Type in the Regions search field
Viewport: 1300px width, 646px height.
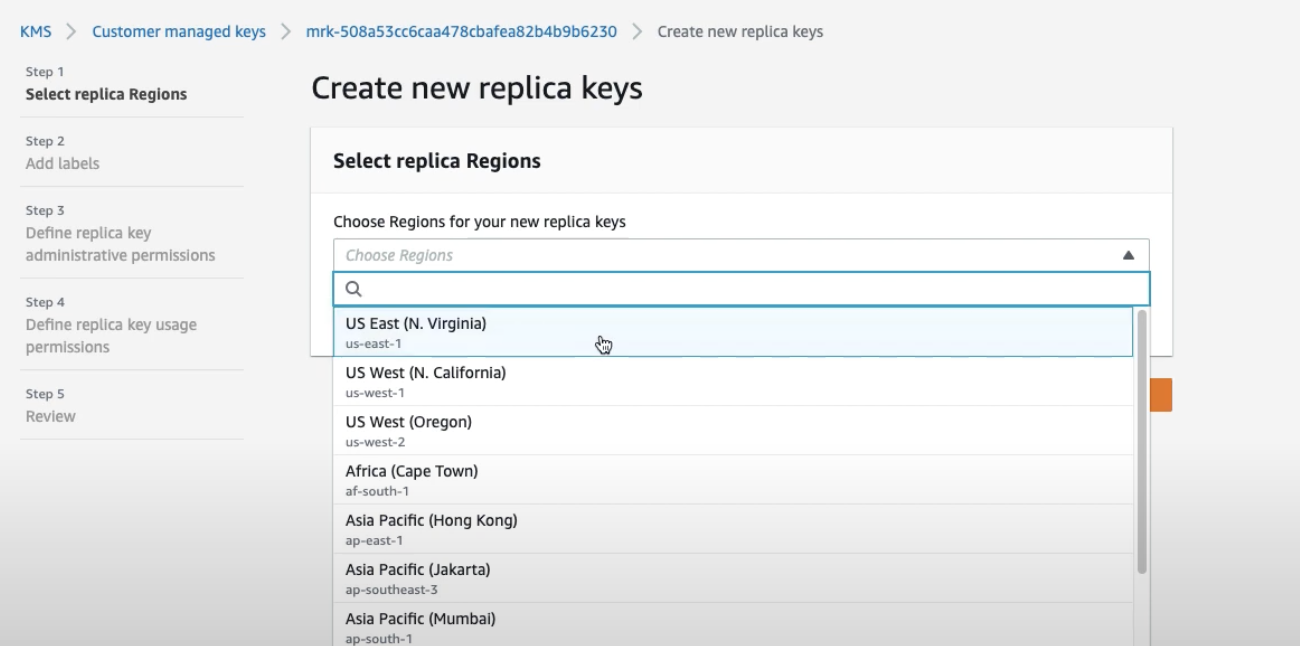[750, 289]
